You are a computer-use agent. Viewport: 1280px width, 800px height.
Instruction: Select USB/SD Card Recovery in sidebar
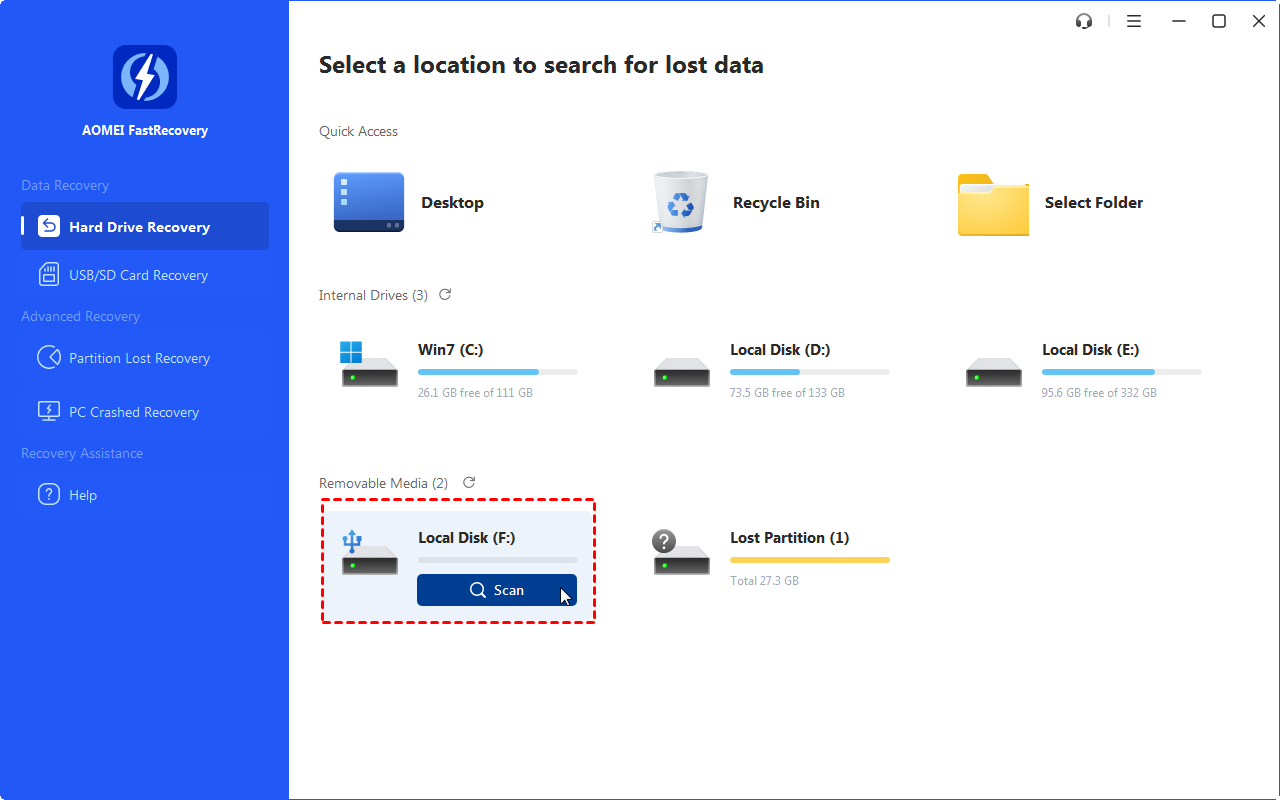tap(145, 275)
